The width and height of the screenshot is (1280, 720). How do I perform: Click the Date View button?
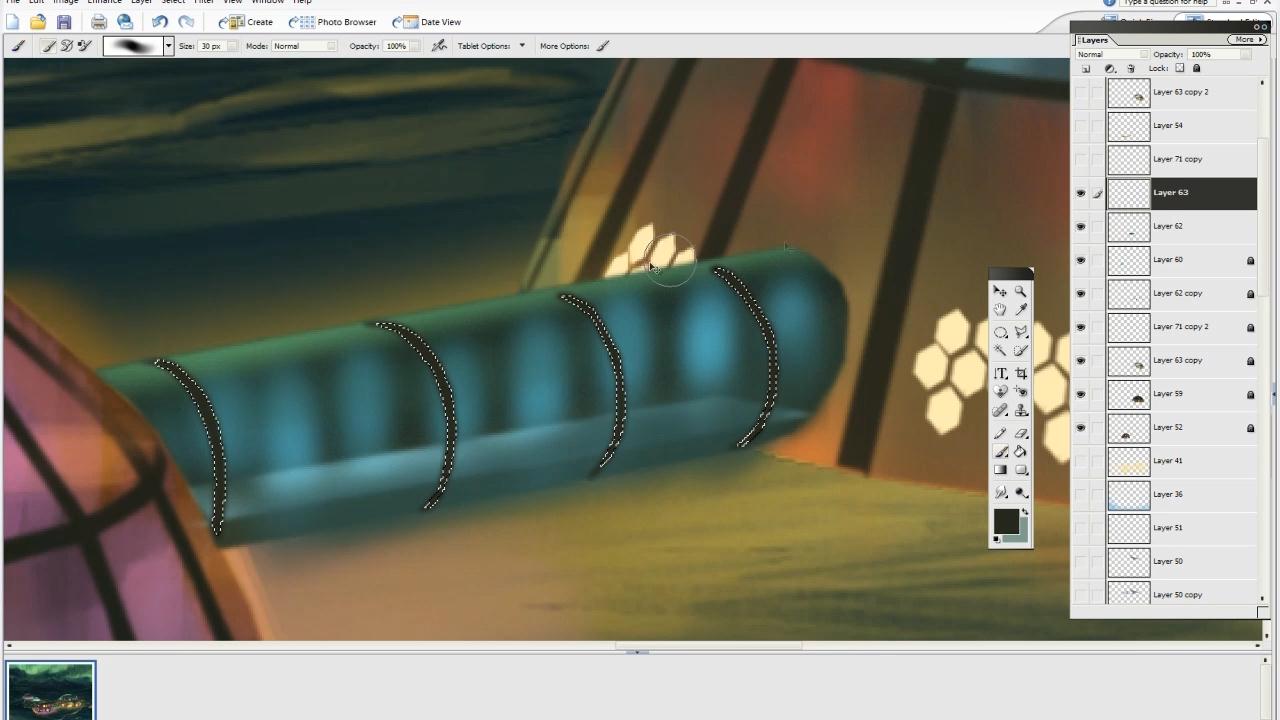[427, 22]
